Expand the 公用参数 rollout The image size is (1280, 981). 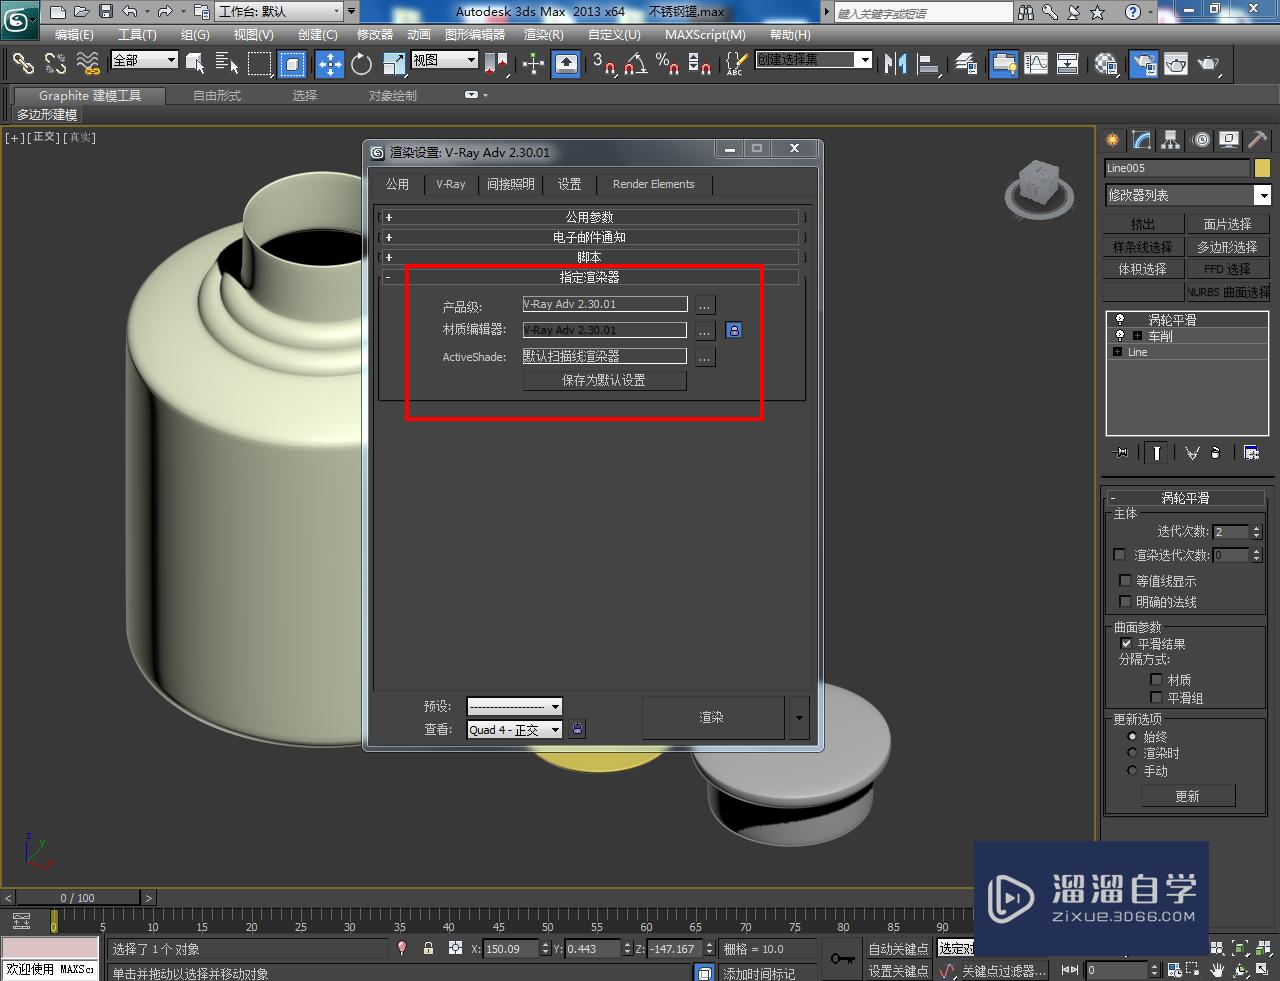590,217
